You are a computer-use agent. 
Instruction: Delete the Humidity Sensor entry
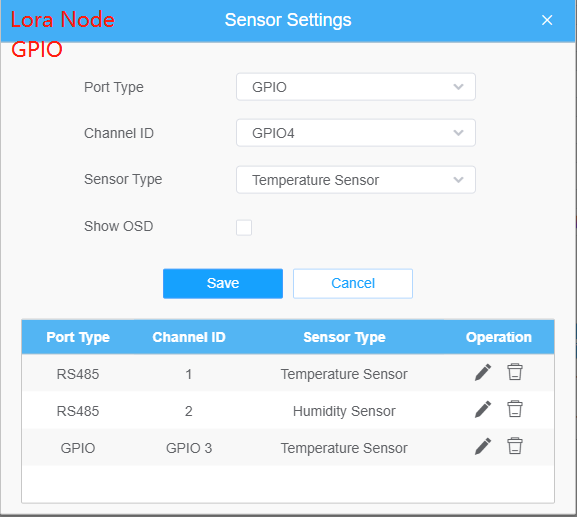click(x=515, y=409)
